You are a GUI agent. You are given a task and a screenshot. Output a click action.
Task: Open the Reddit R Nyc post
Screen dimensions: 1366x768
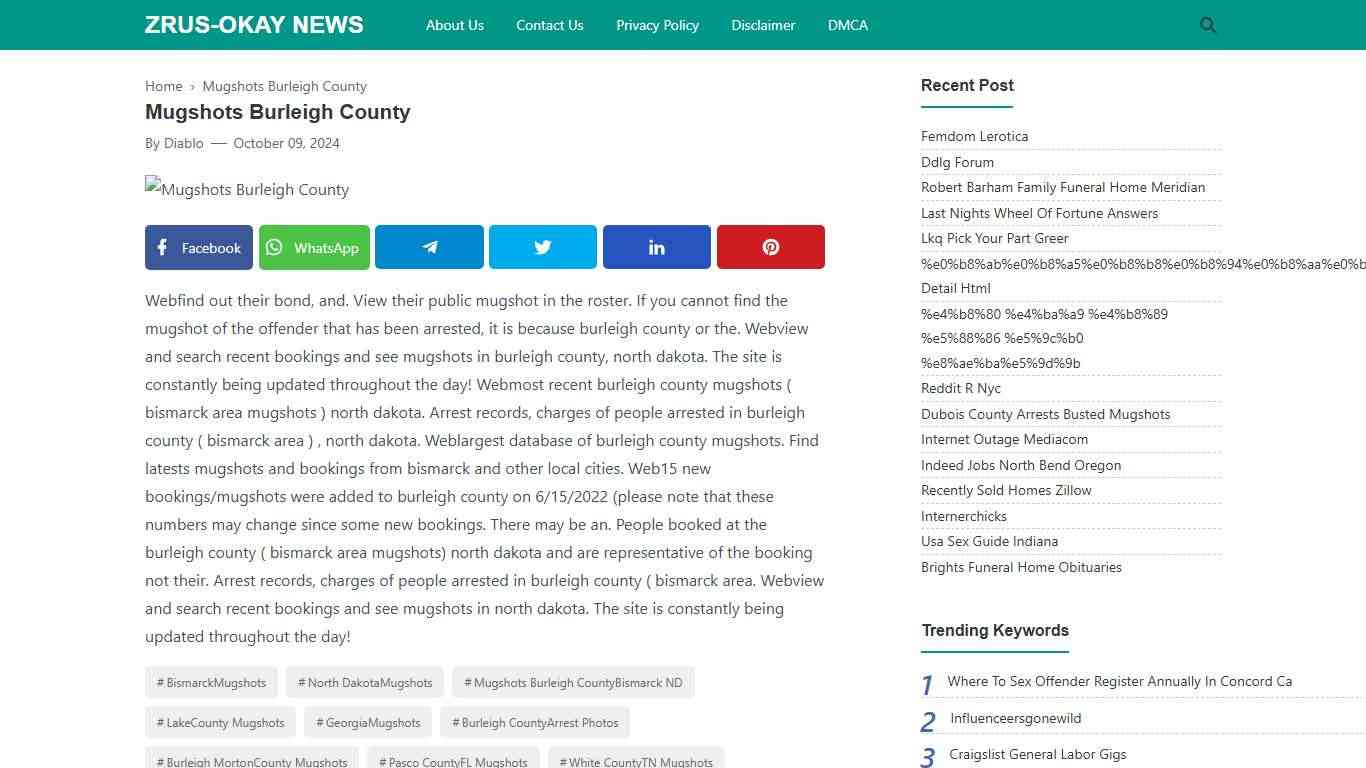[960, 388]
